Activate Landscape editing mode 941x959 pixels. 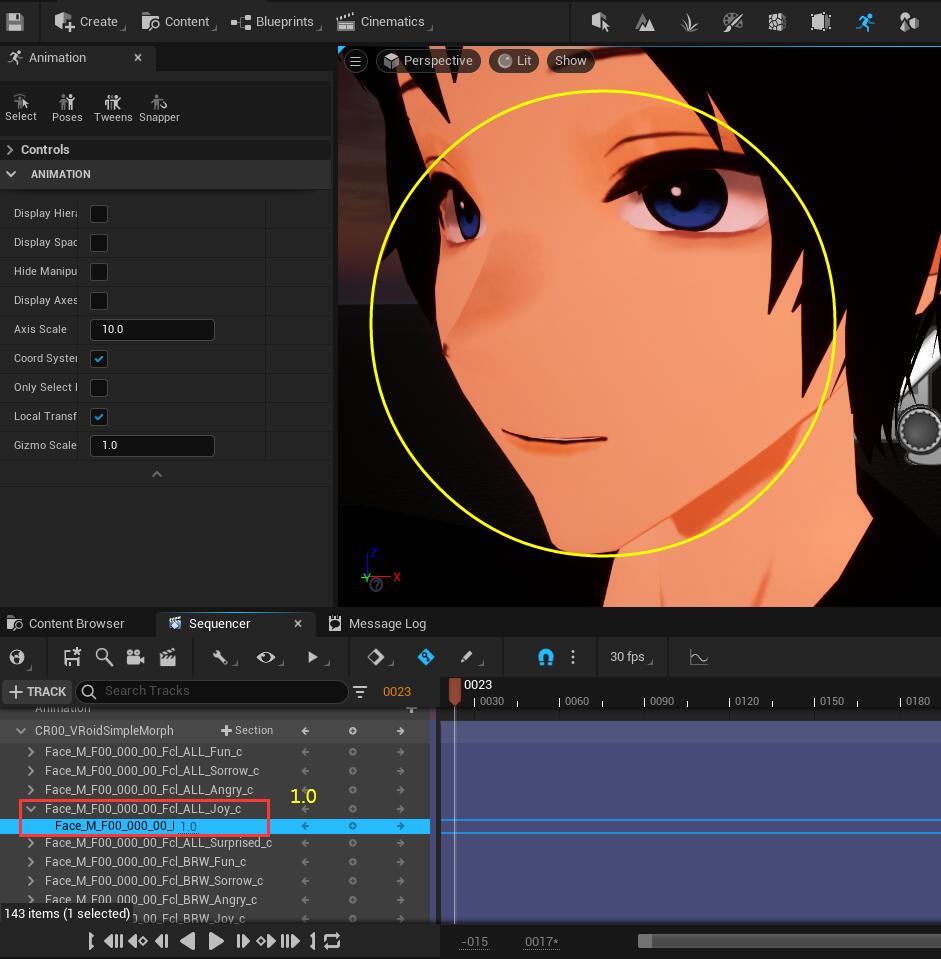point(645,22)
